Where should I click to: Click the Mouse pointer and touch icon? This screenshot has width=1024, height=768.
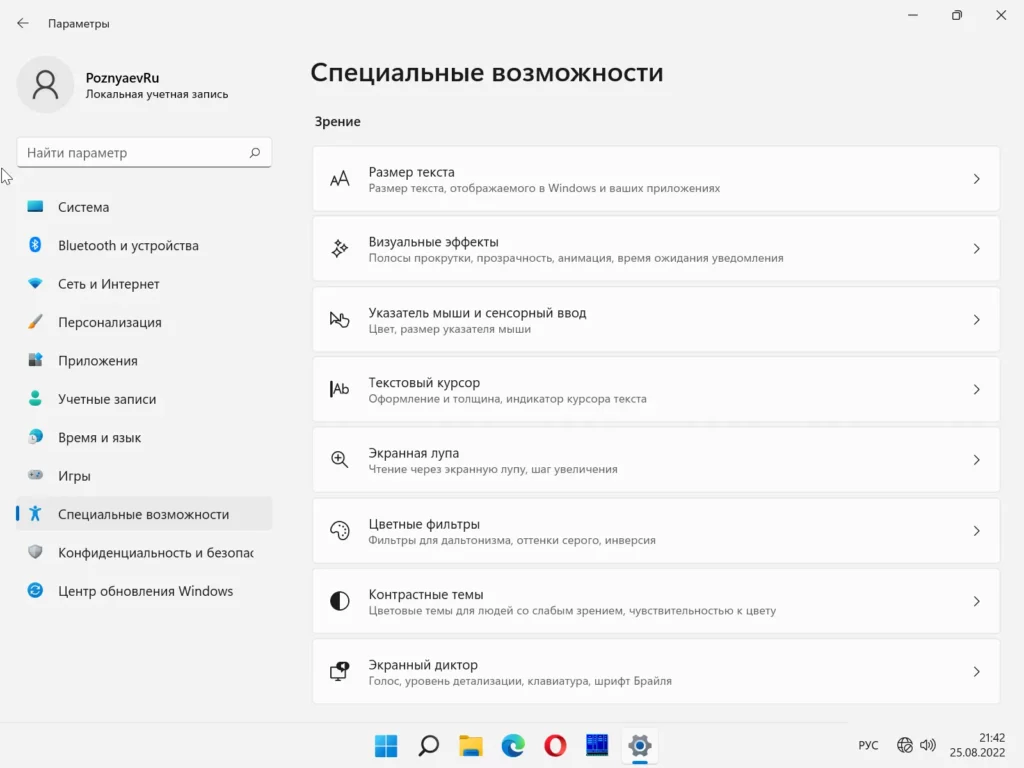[340, 320]
